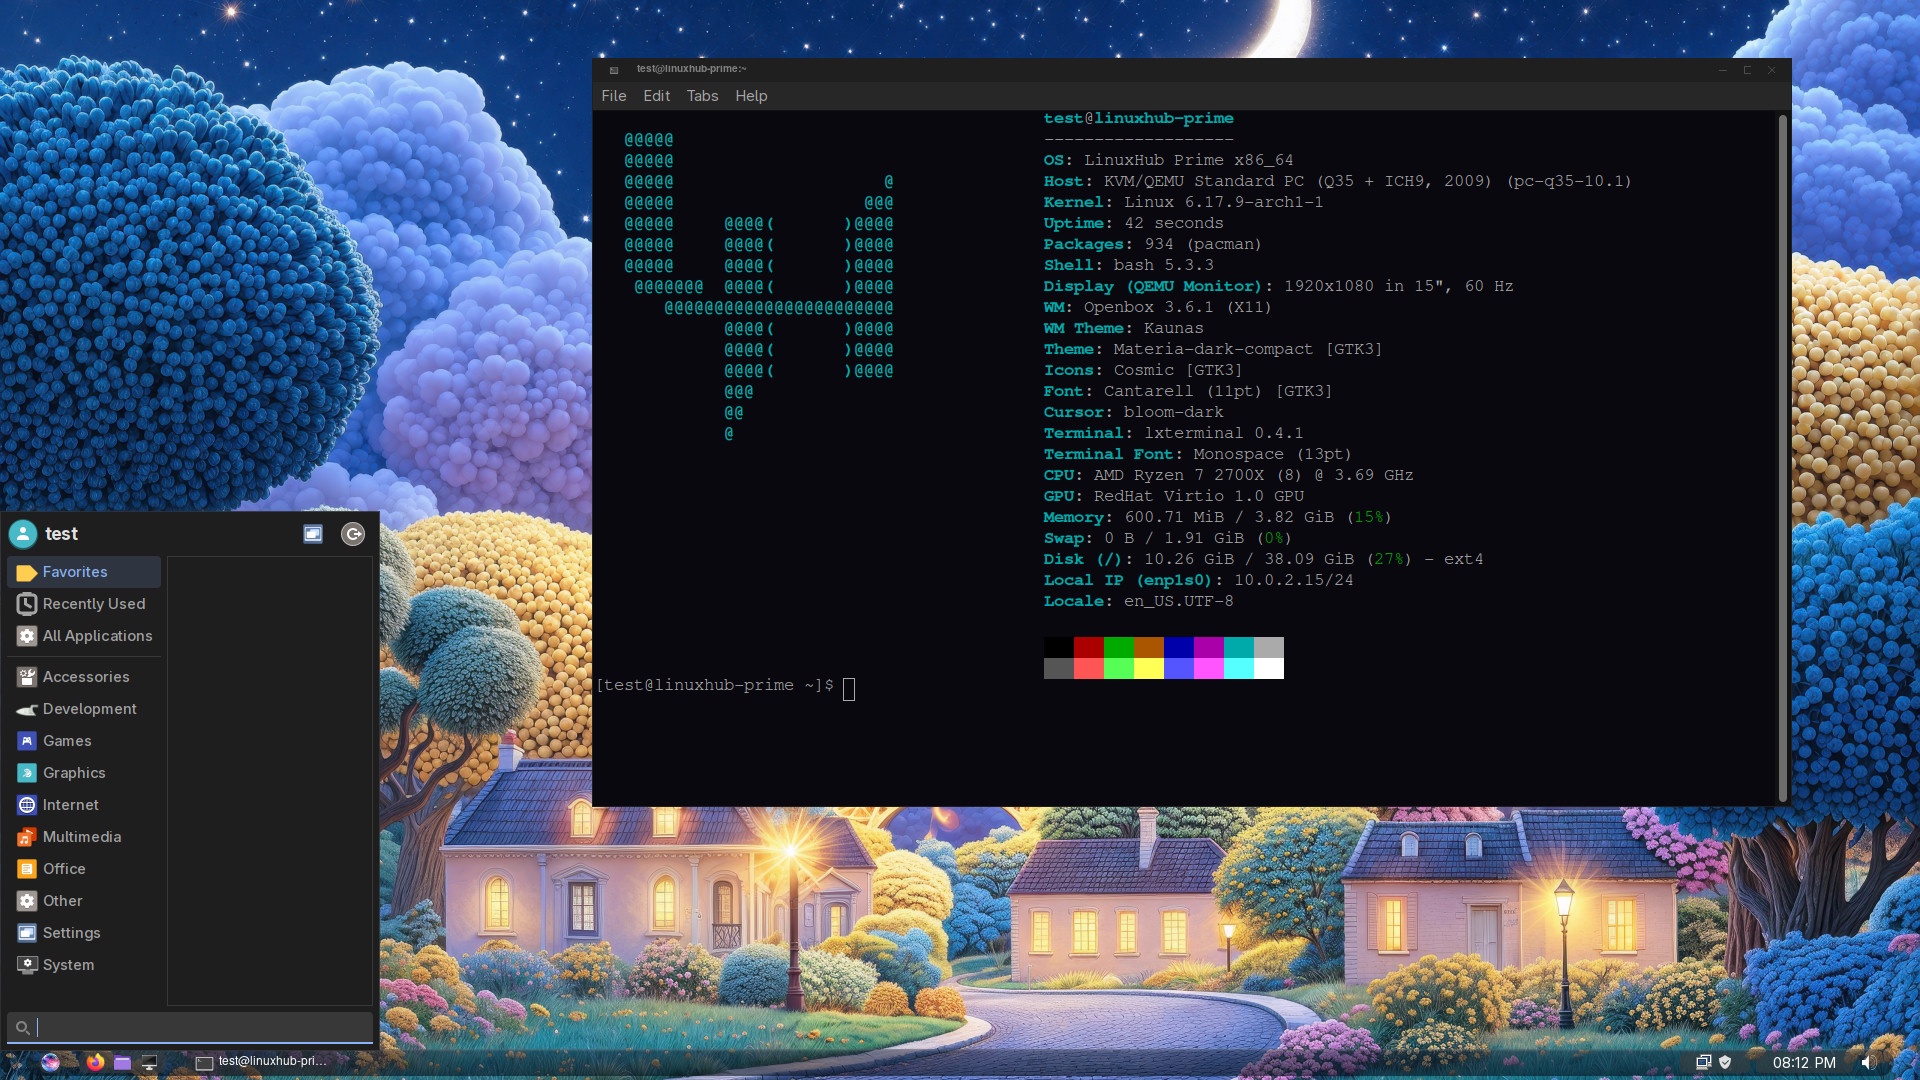Open the purple file manager folder icon
Screen dimensions: 1920x1080
coord(122,1062)
